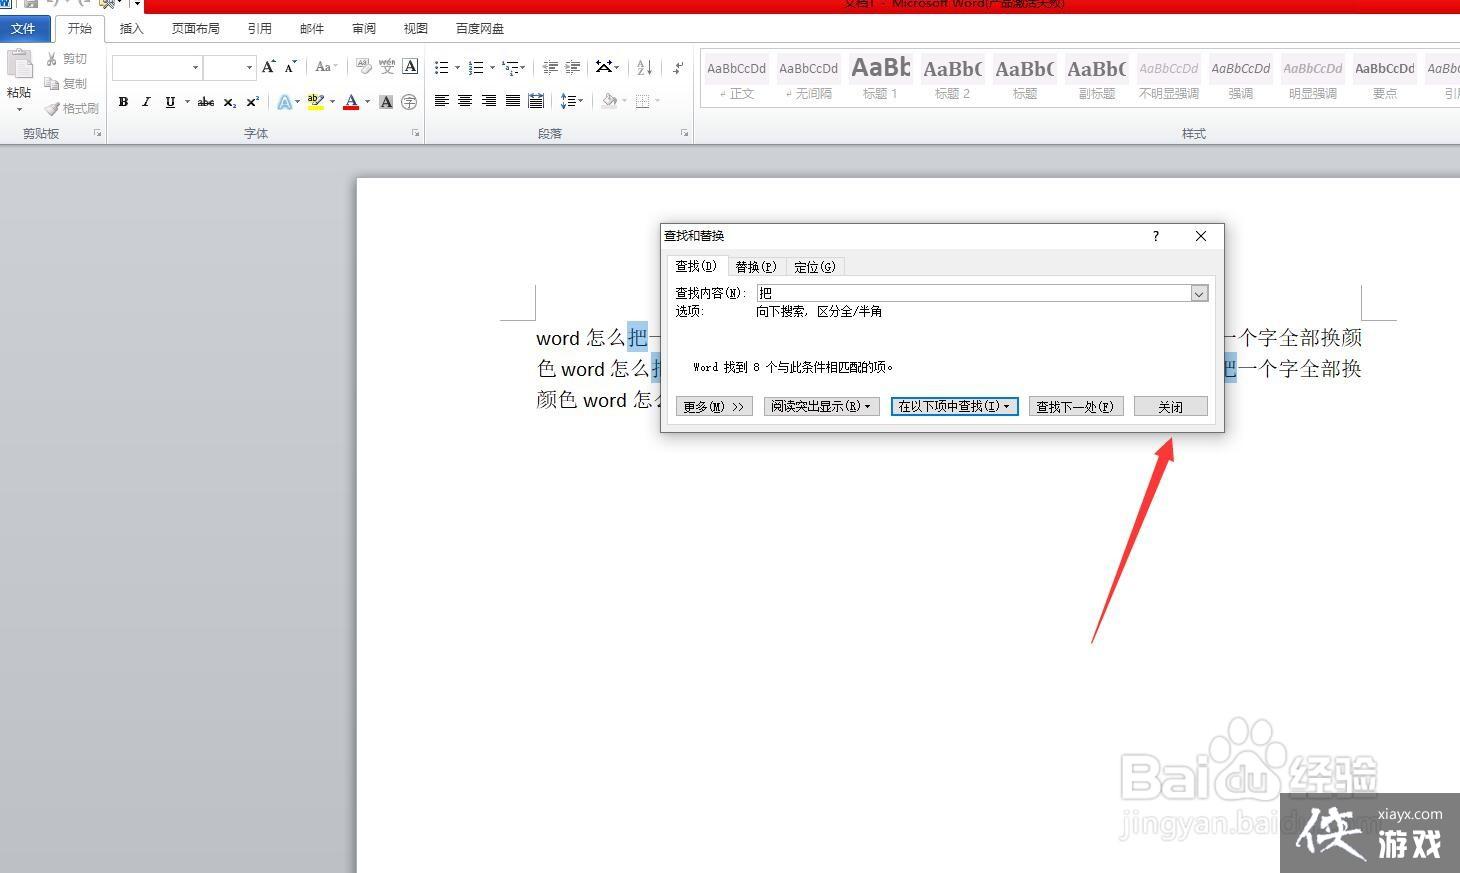The image size is (1460, 873).
Task: Click the Format Painter button
Action: 72,108
